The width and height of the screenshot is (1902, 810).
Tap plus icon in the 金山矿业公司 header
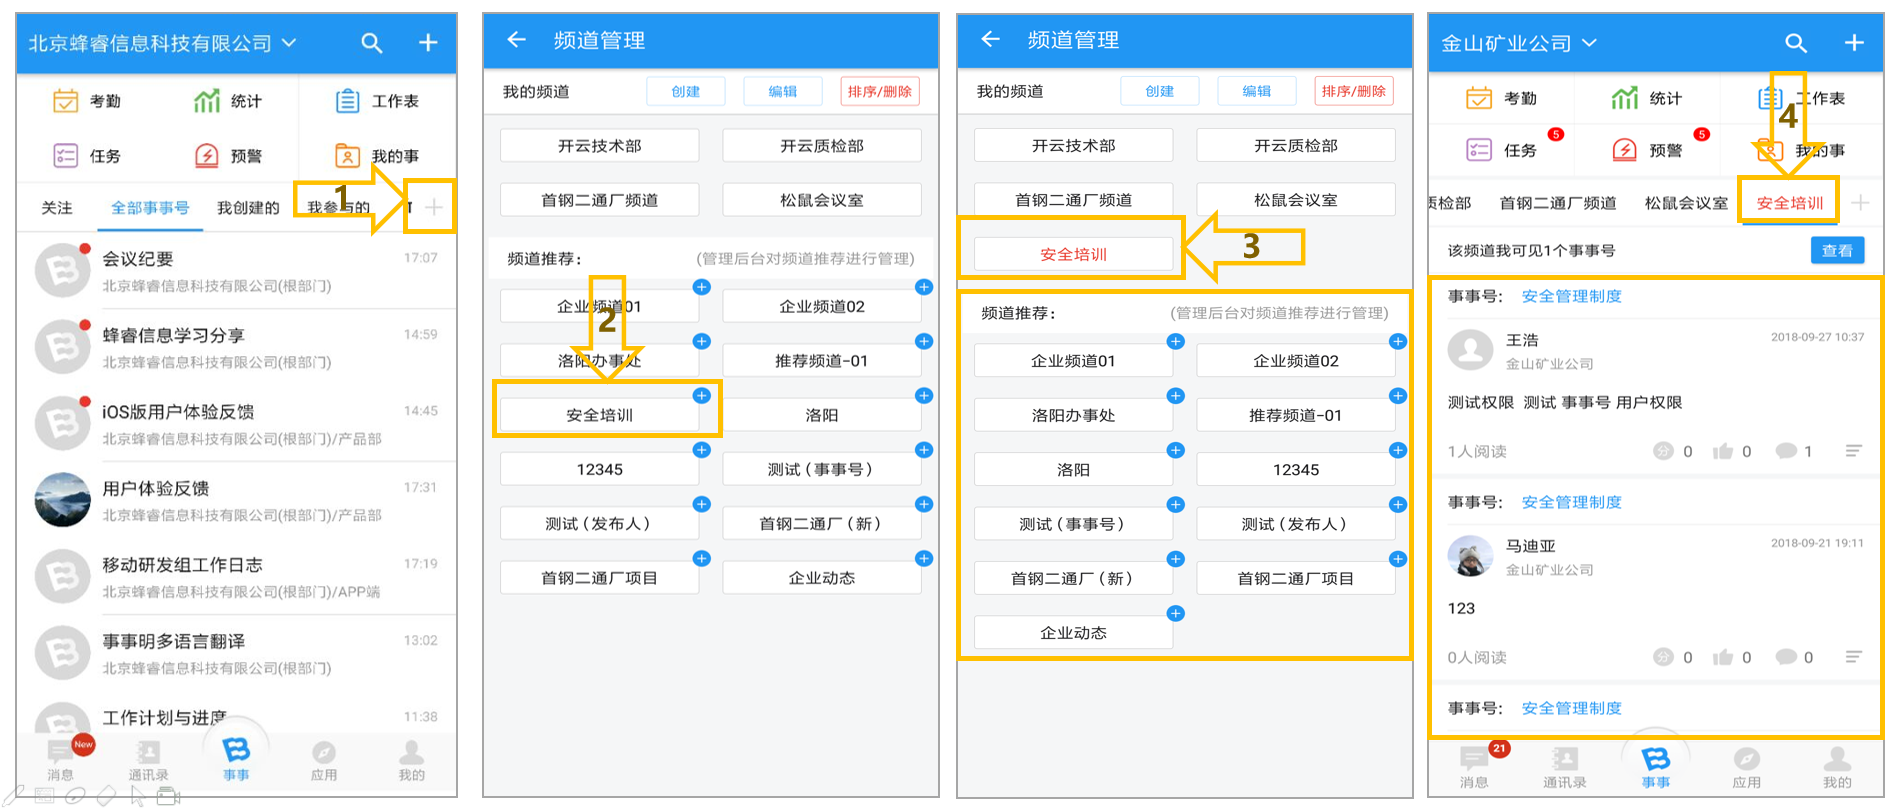pyautogui.click(x=1854, y=43)
